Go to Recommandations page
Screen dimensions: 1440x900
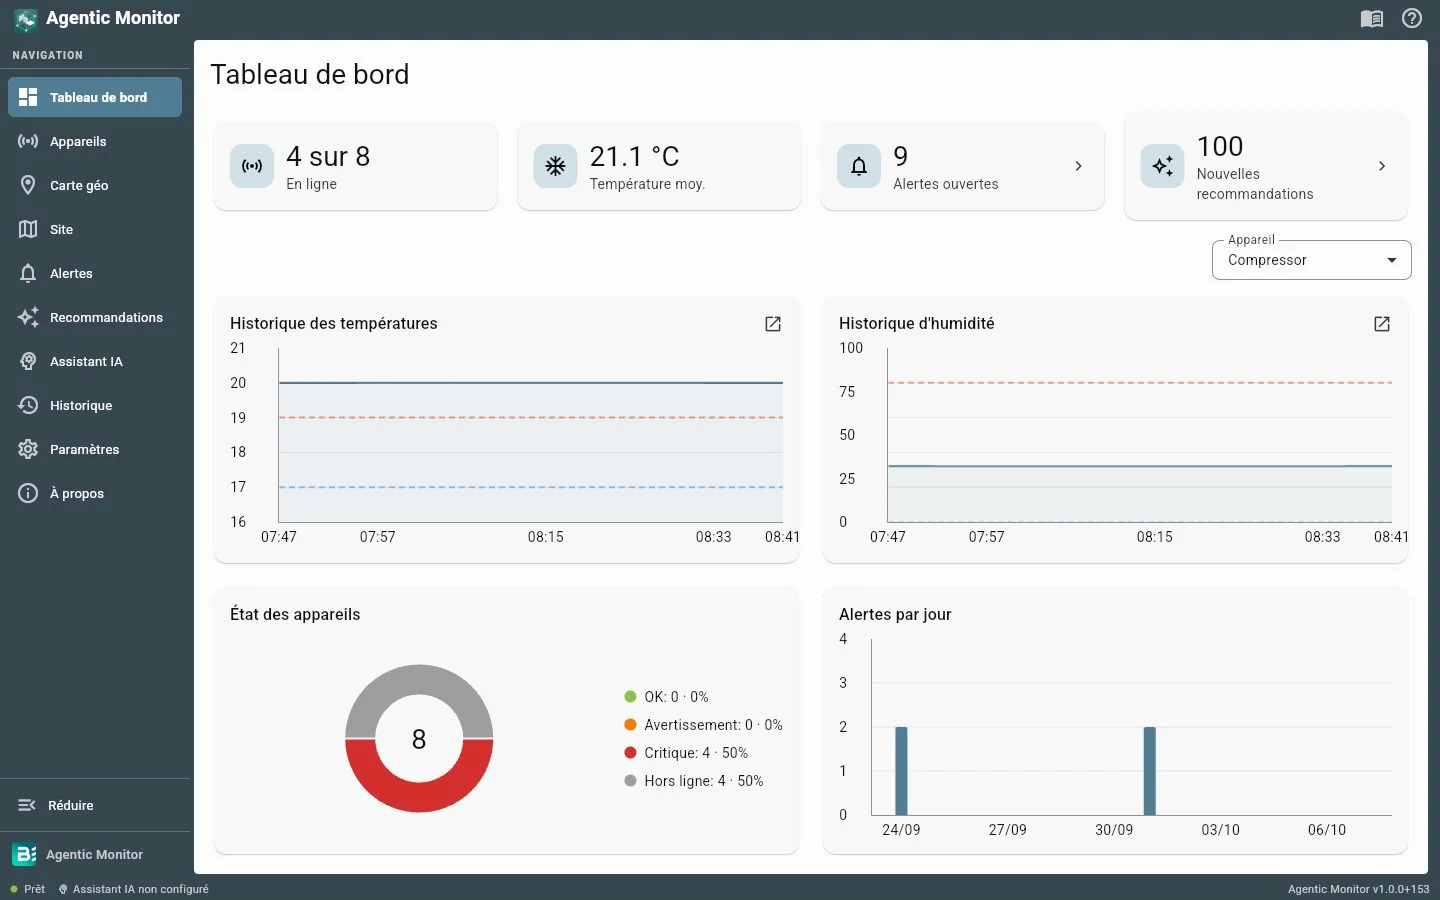[x=95, y=317]
